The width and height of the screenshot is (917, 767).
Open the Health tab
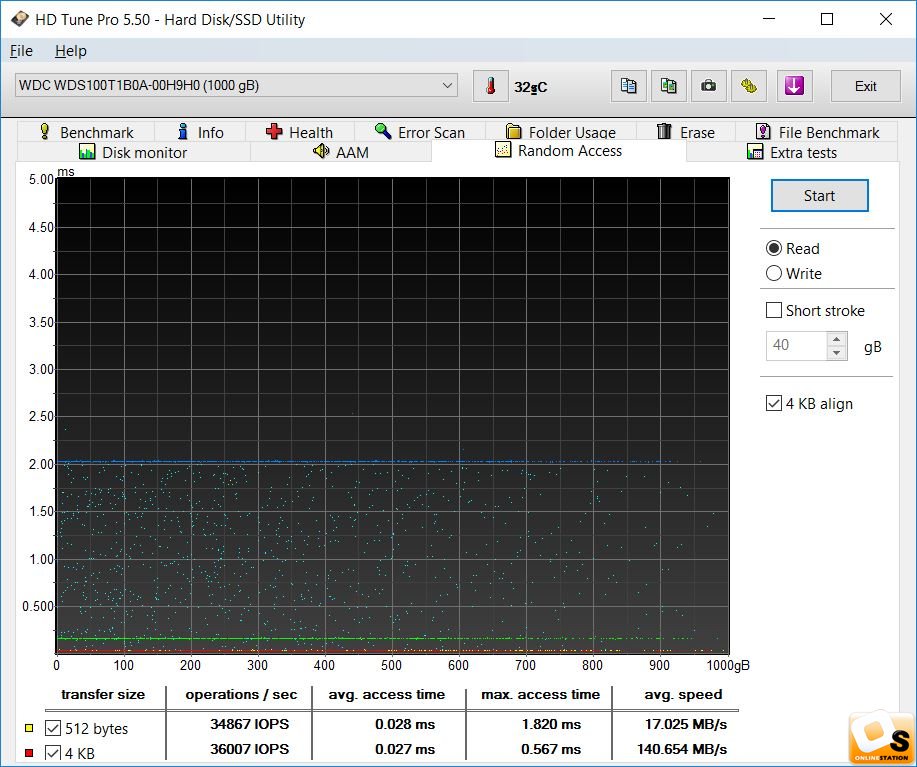(299, 132)
